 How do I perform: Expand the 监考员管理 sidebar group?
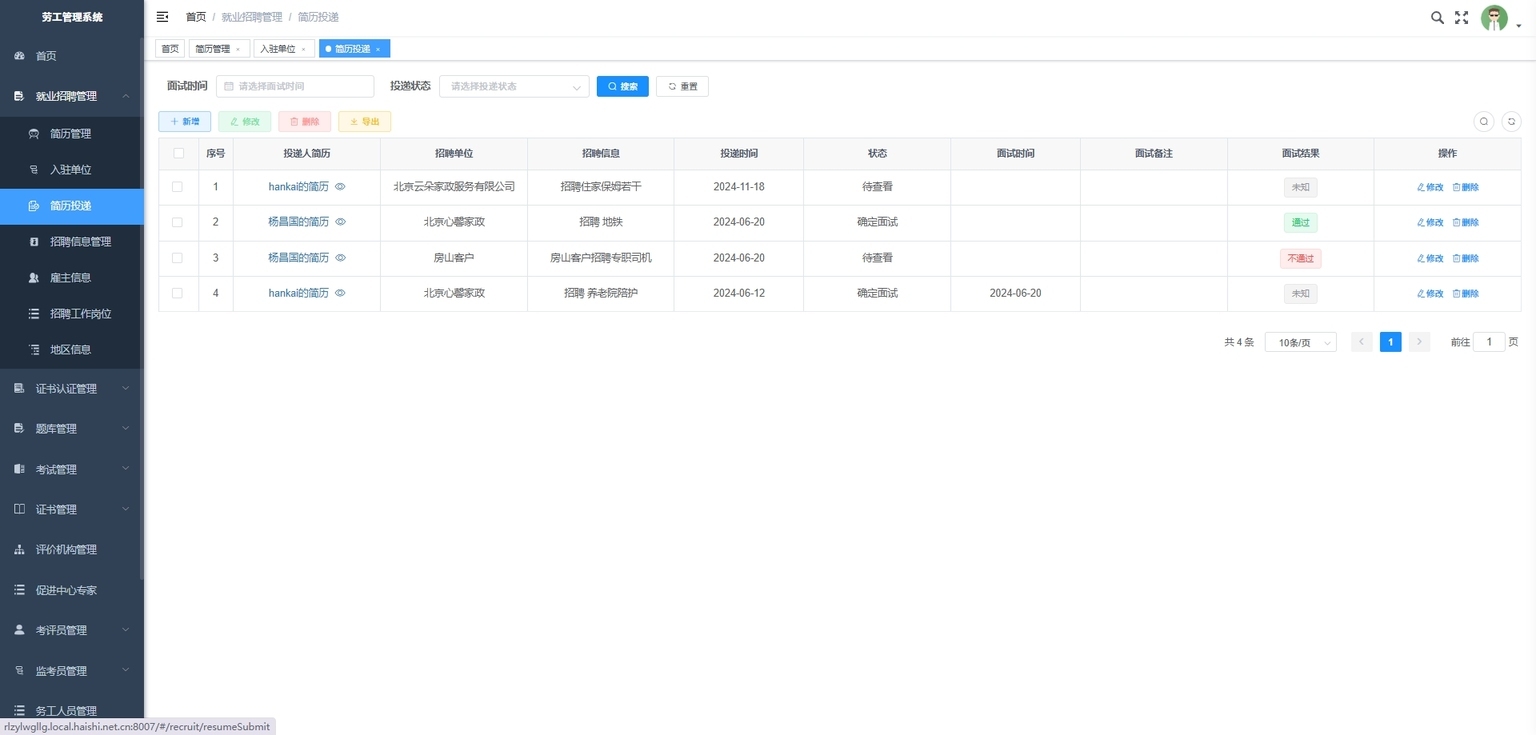[x=72, y=670]
